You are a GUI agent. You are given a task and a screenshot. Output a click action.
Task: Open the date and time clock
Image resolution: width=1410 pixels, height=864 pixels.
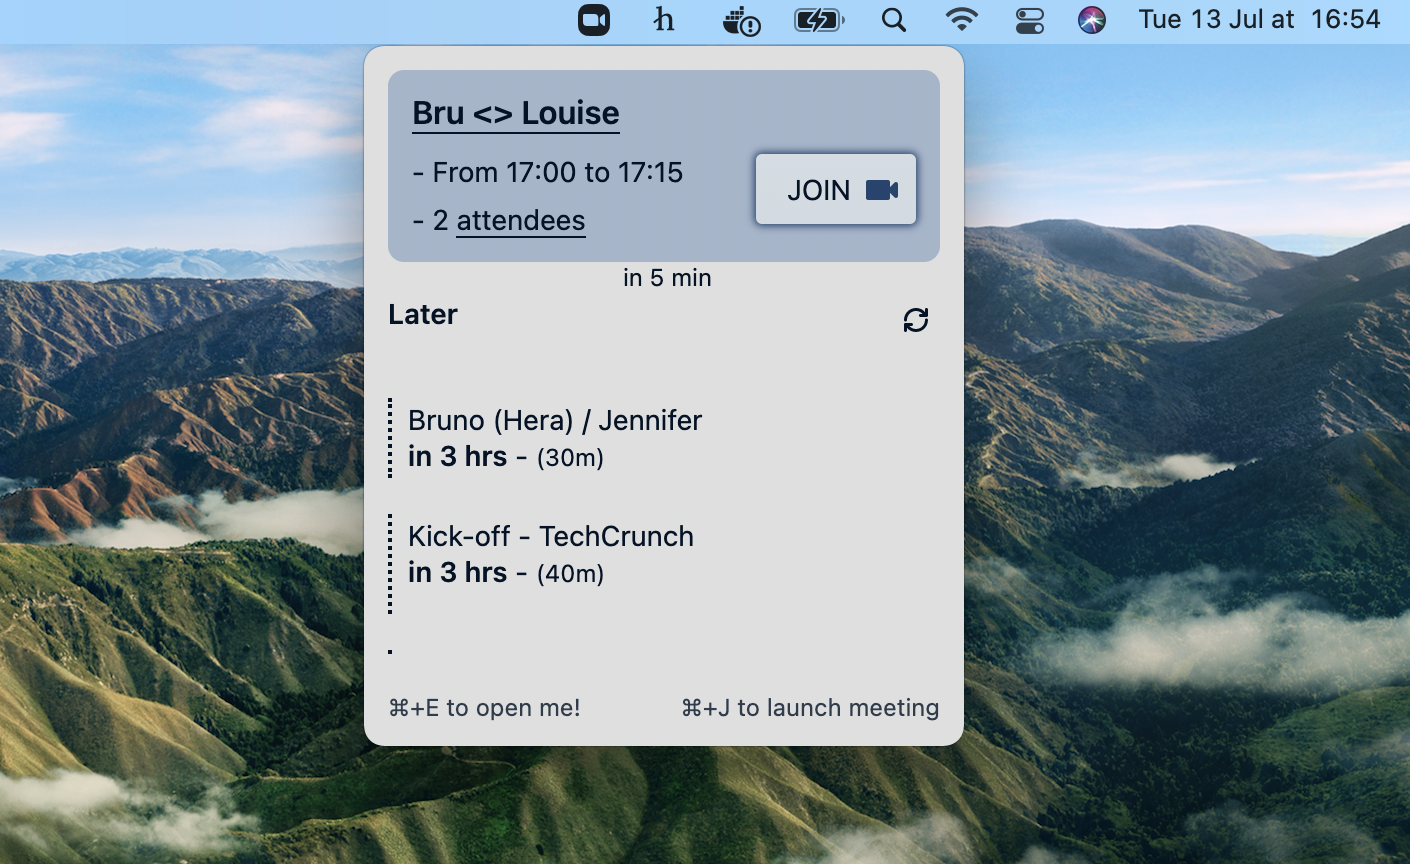[1260, 20]
